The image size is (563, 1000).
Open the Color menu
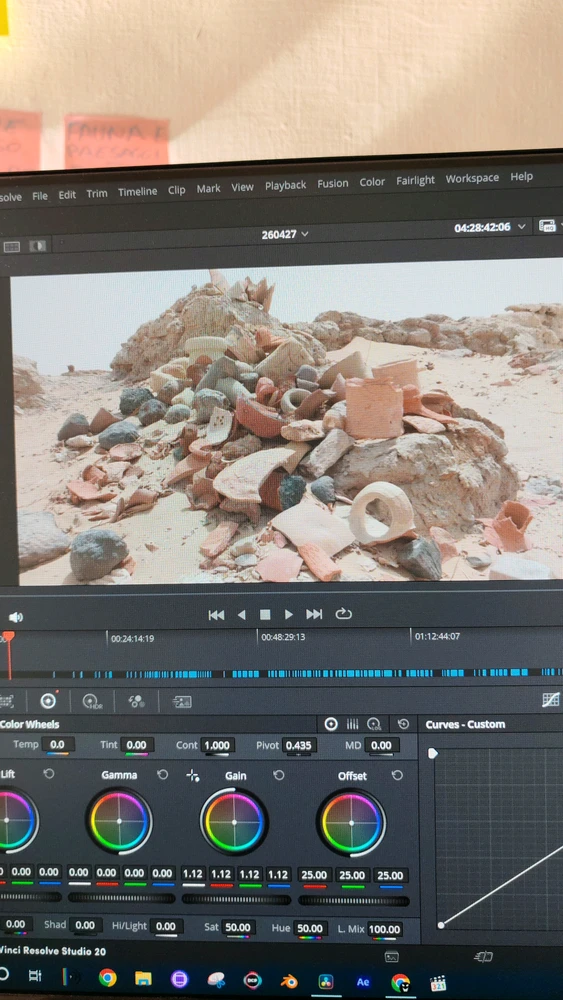coord(372,182)
